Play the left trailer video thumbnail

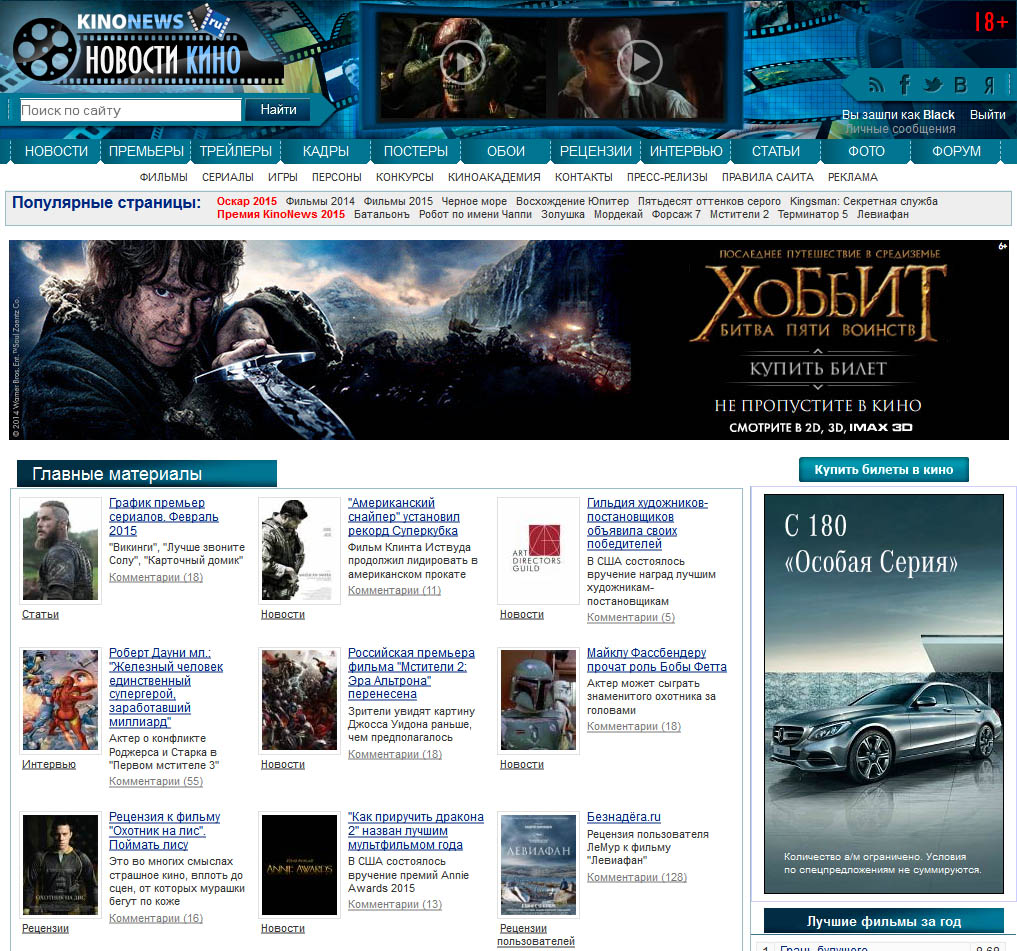coord(461,64)
